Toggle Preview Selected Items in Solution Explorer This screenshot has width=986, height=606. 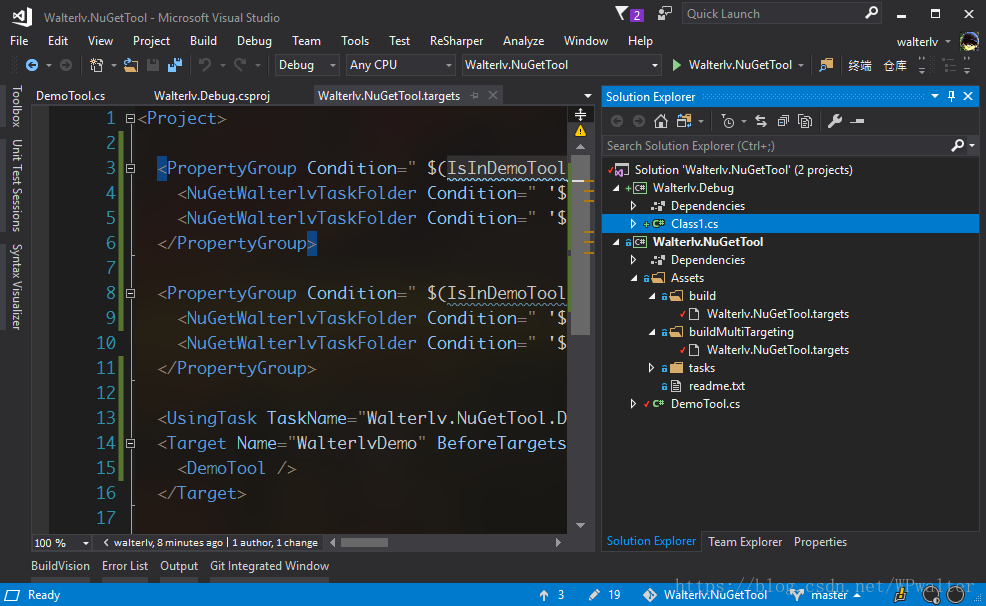(857, 121)
